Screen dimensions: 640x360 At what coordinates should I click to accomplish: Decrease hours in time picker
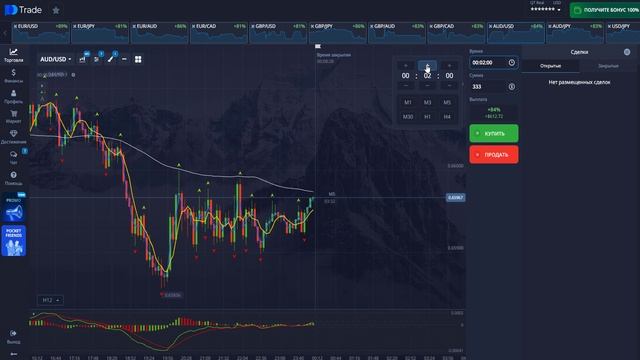[x=405, y=86]
